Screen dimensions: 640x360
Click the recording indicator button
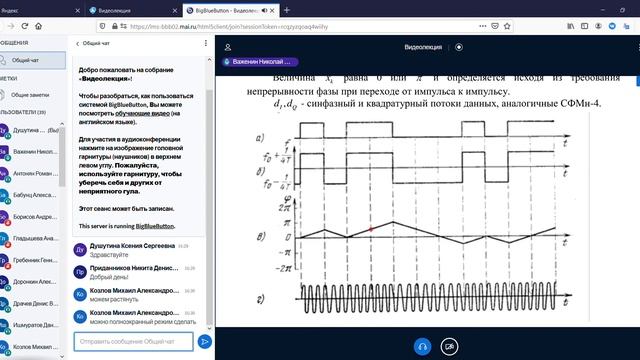(459, 47)
